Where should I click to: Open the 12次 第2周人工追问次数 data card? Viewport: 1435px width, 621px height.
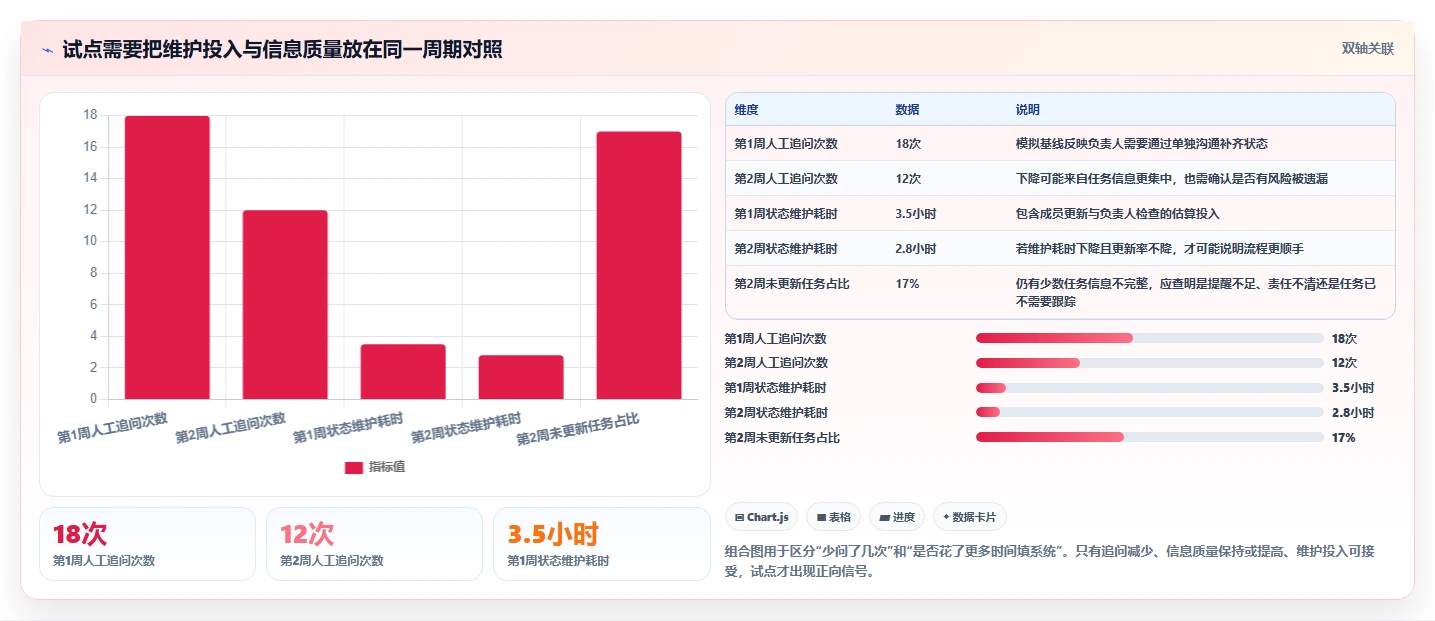coord(374,544)
